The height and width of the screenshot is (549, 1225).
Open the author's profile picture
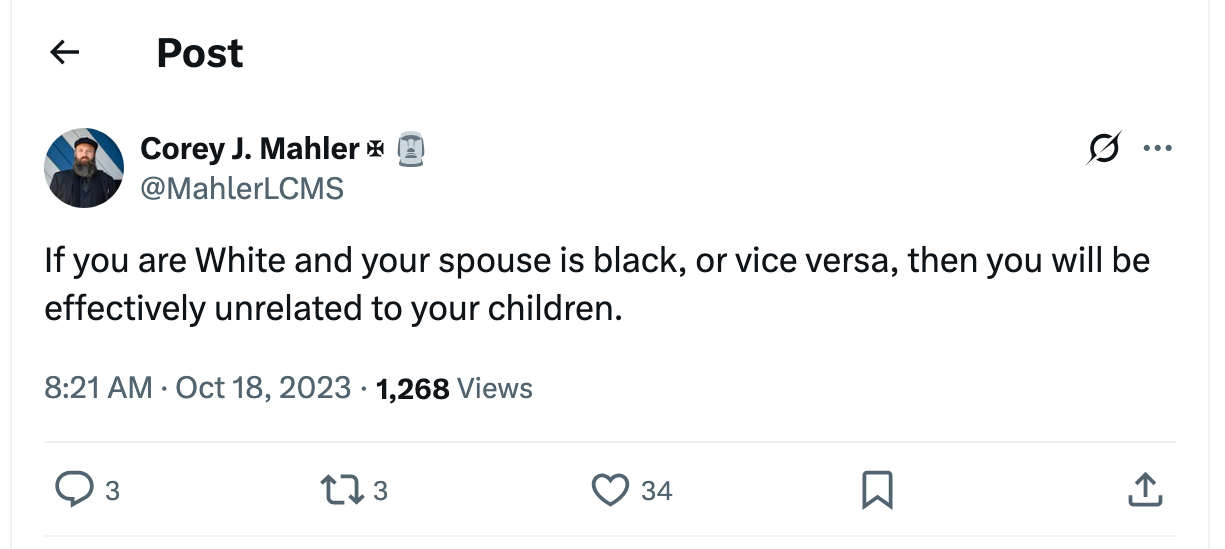[x=84, y=167]
